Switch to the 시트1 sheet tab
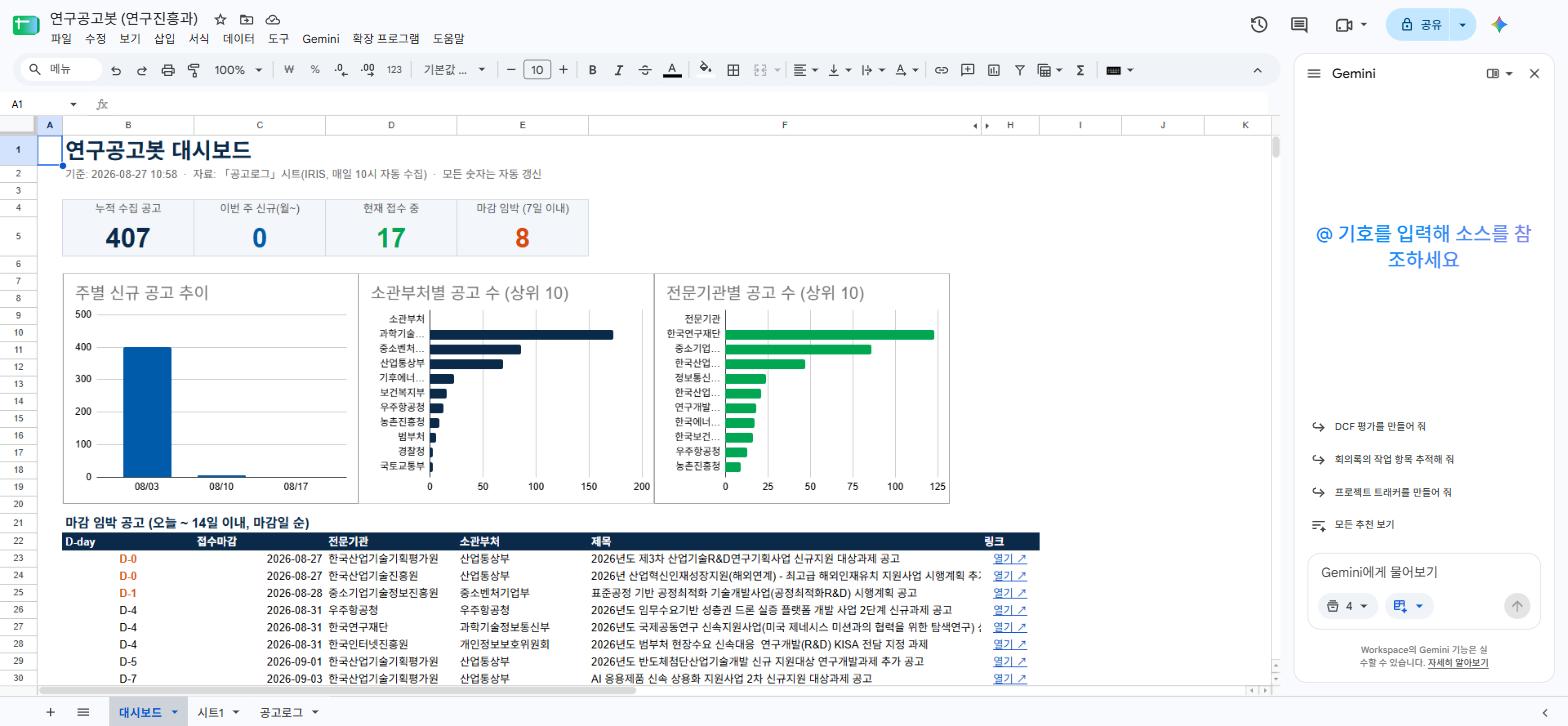 [210, 712]
